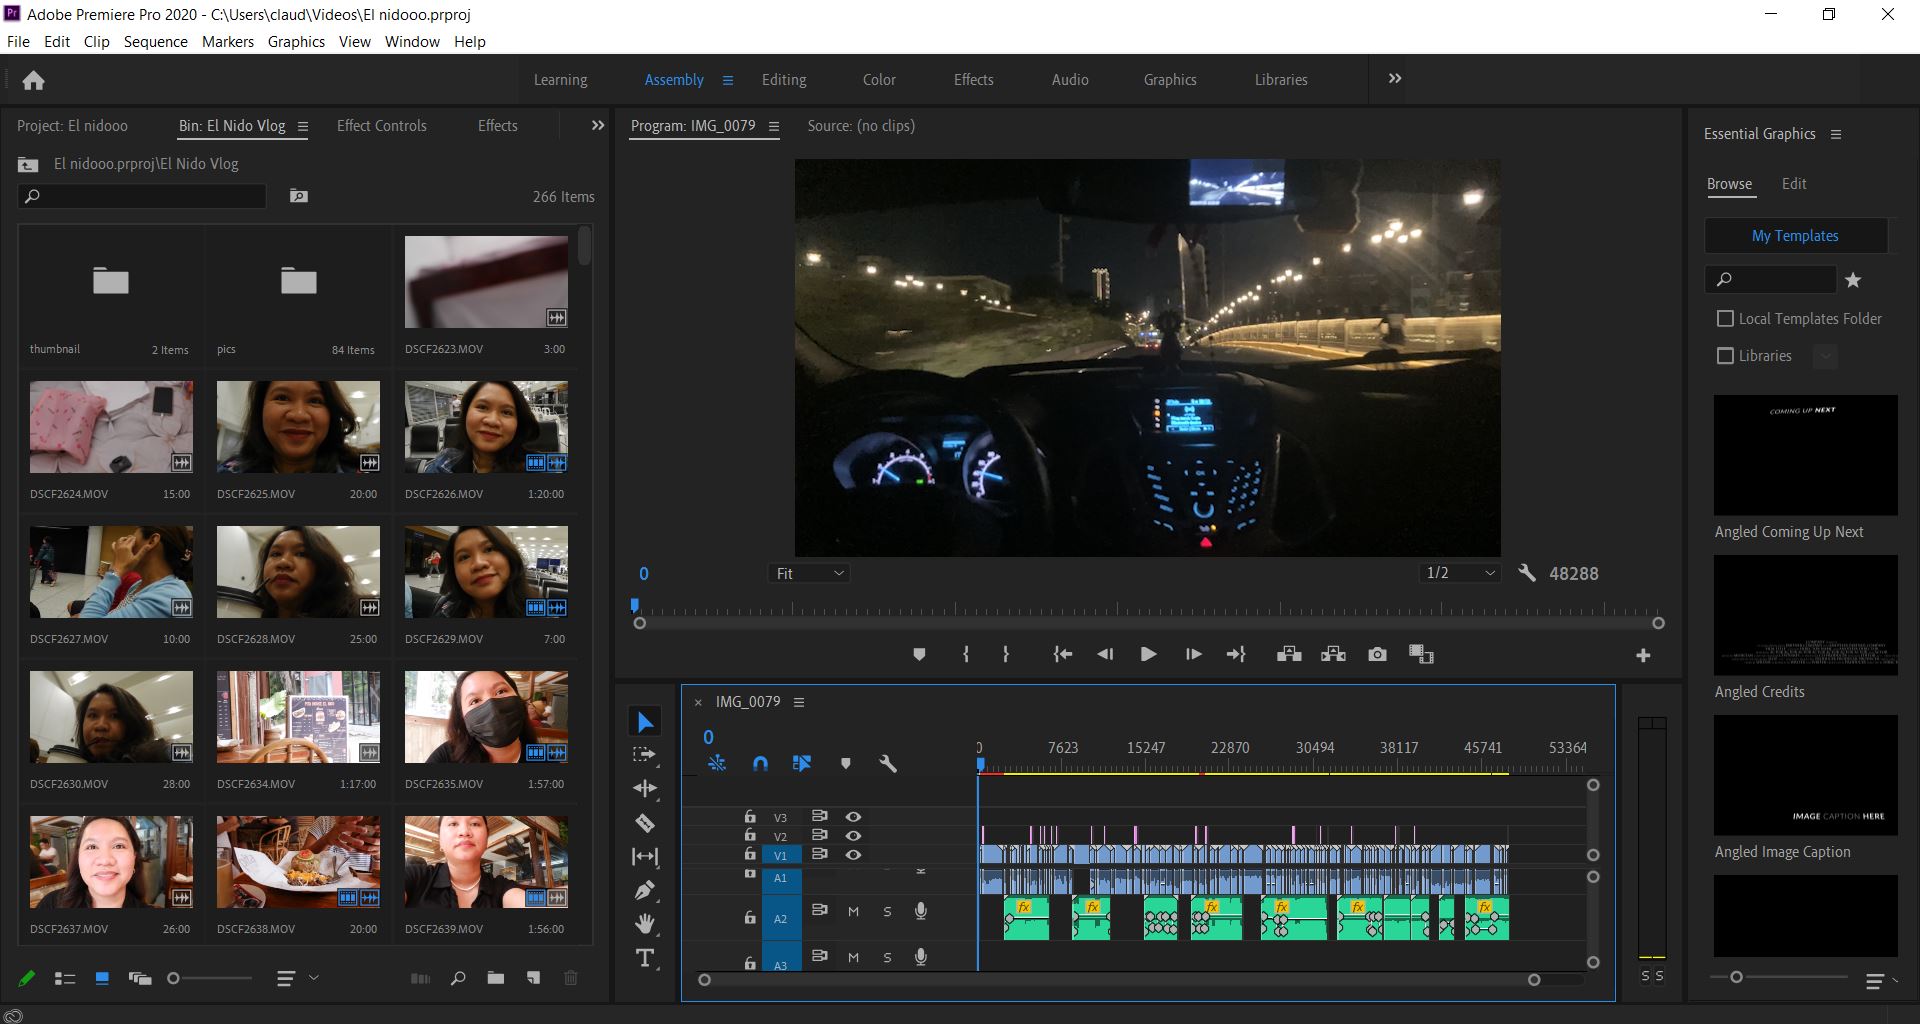
Task: Step back one frame
Action: pyautogui.click(x=1105, y=654)
